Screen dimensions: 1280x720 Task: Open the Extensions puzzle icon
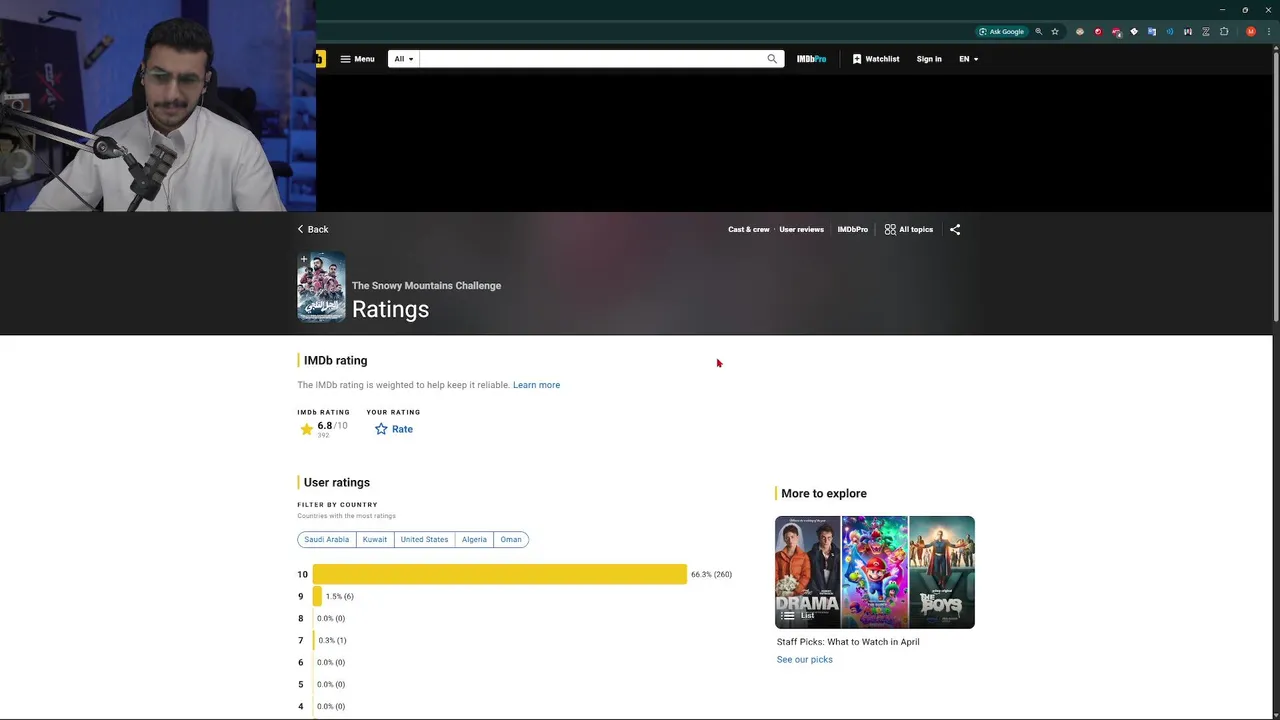[x=1224, y=32]
